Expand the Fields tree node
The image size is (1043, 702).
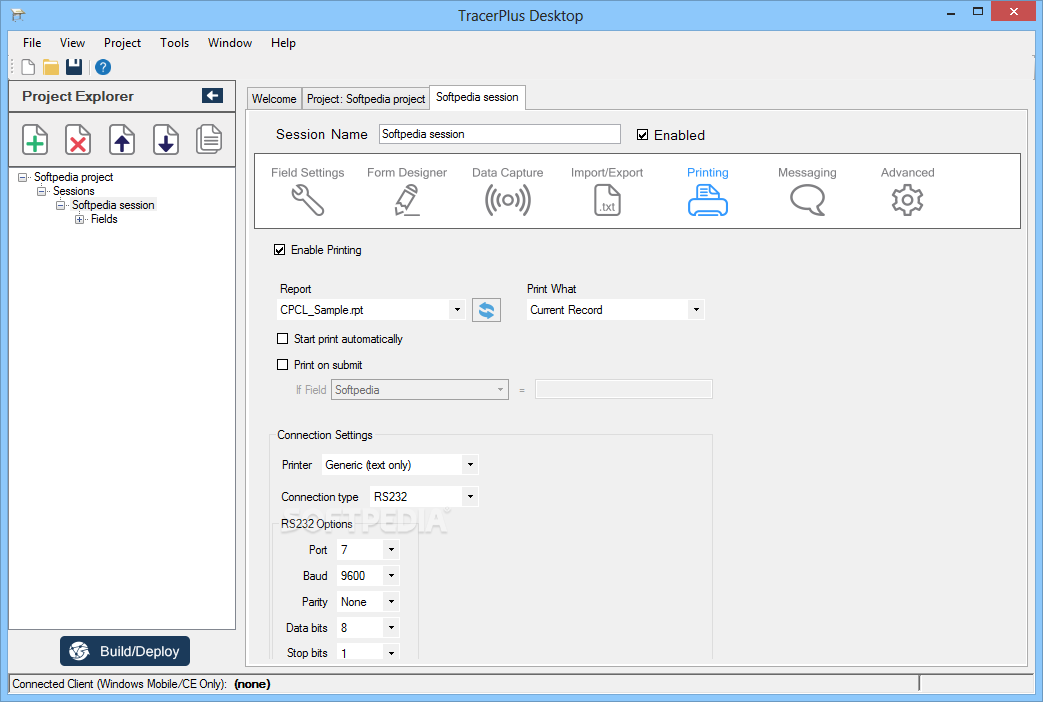pyautogui.click(x=79, y=219)
